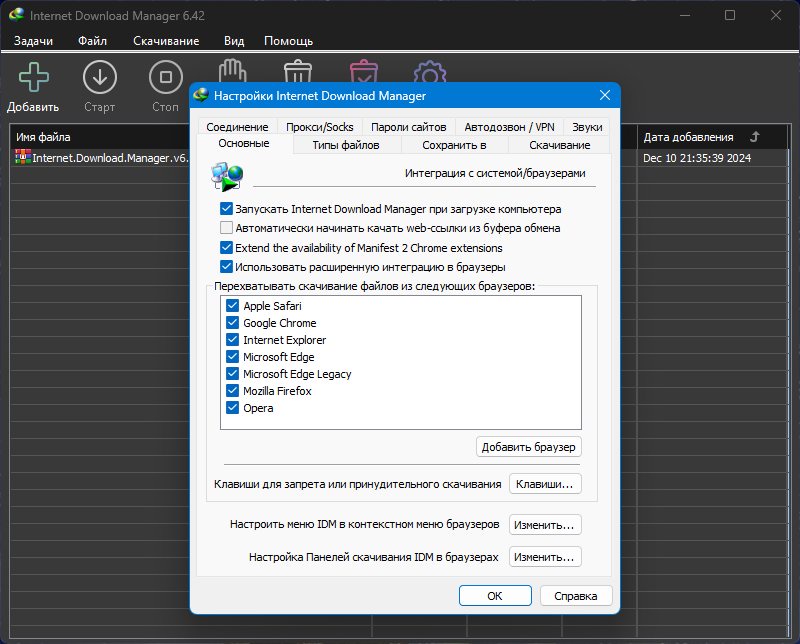Click the Dec 10 21:35:39 2024 date cell
The image size is (800, 644).
[696, 158]
